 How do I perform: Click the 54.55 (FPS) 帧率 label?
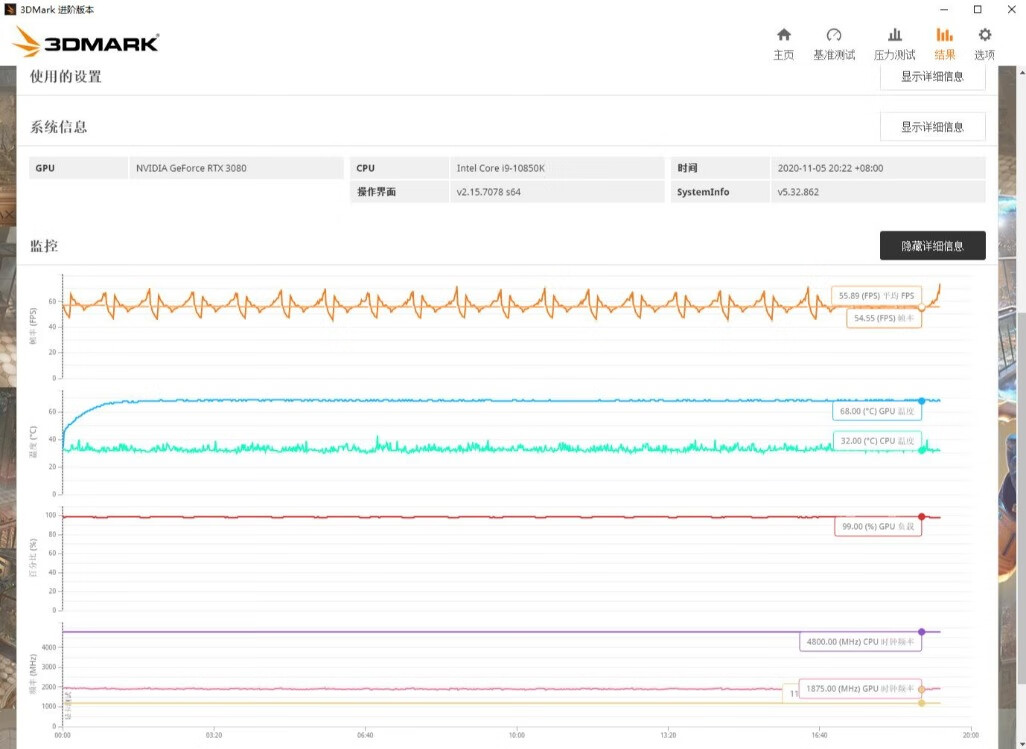883,319
